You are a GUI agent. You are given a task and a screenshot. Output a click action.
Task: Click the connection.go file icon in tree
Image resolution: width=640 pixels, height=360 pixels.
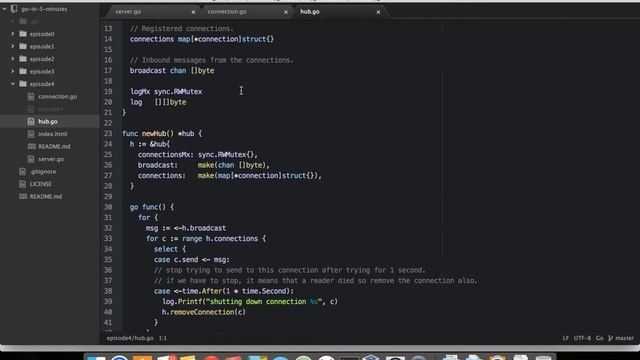pyautogui.click(x=31, y=97)
